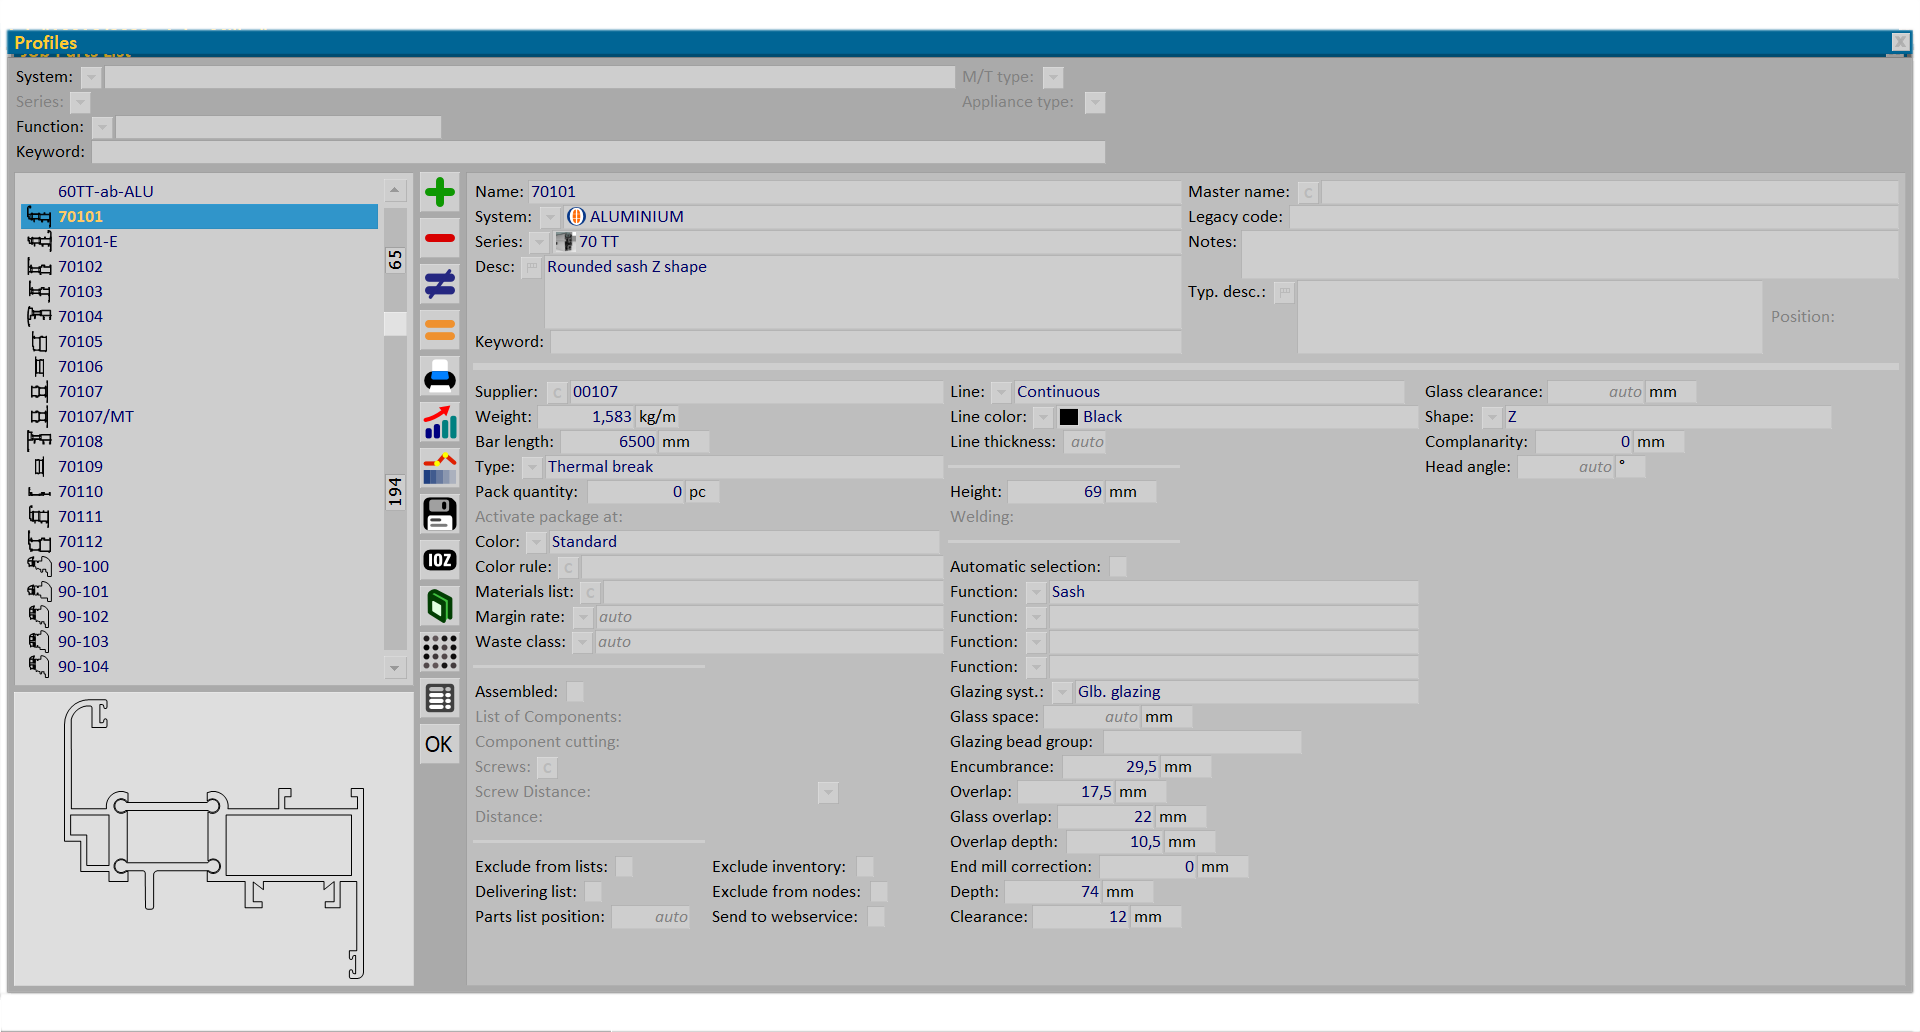Check the Automatic selection checkbox
The height and width of the screenshot is (1032, 1920).
click(x=1118, y=567)
